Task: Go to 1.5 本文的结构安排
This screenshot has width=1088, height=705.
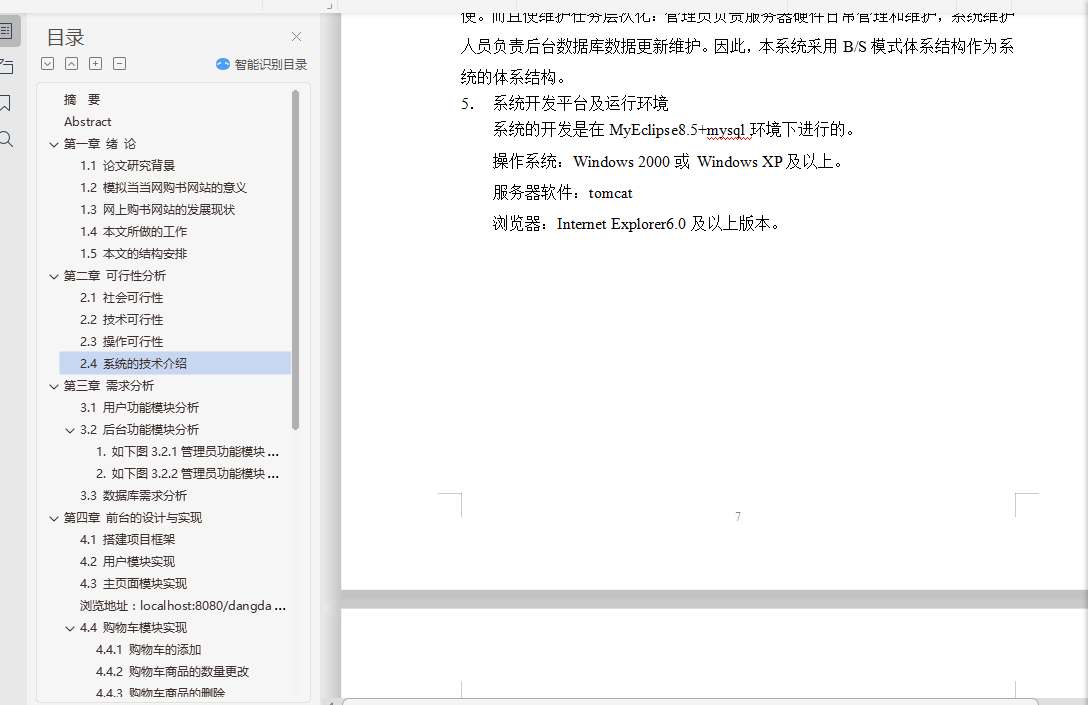Action: point(133,254)
